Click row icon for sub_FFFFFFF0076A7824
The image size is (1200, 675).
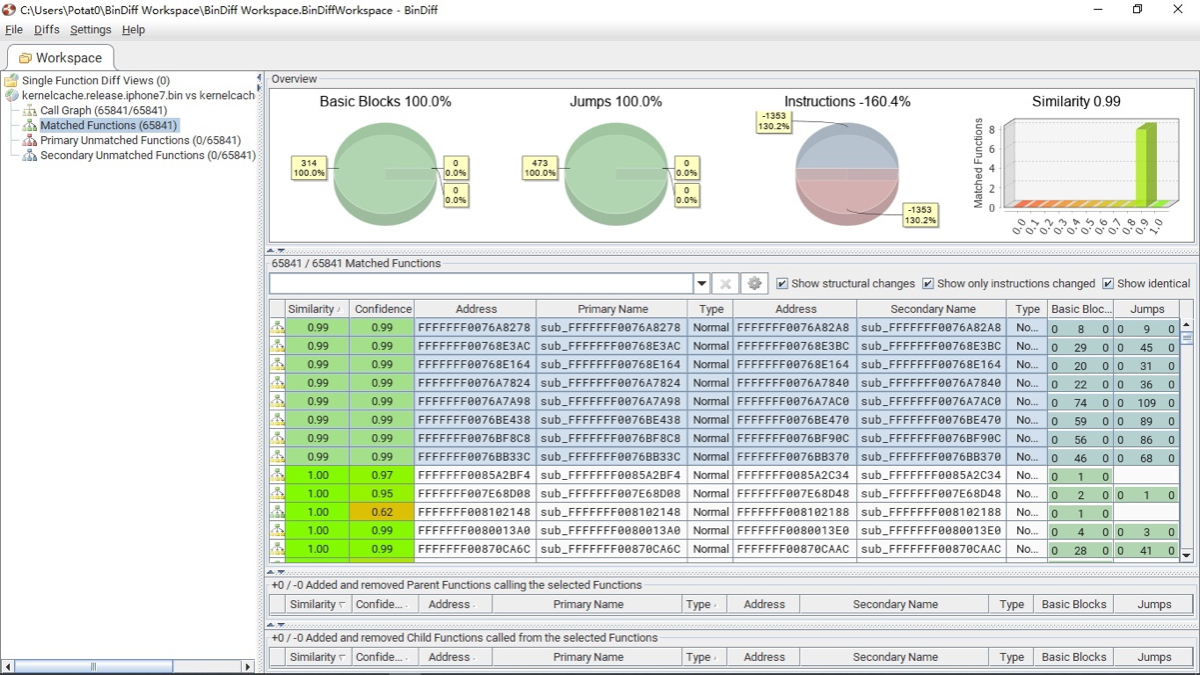(277, 383)
